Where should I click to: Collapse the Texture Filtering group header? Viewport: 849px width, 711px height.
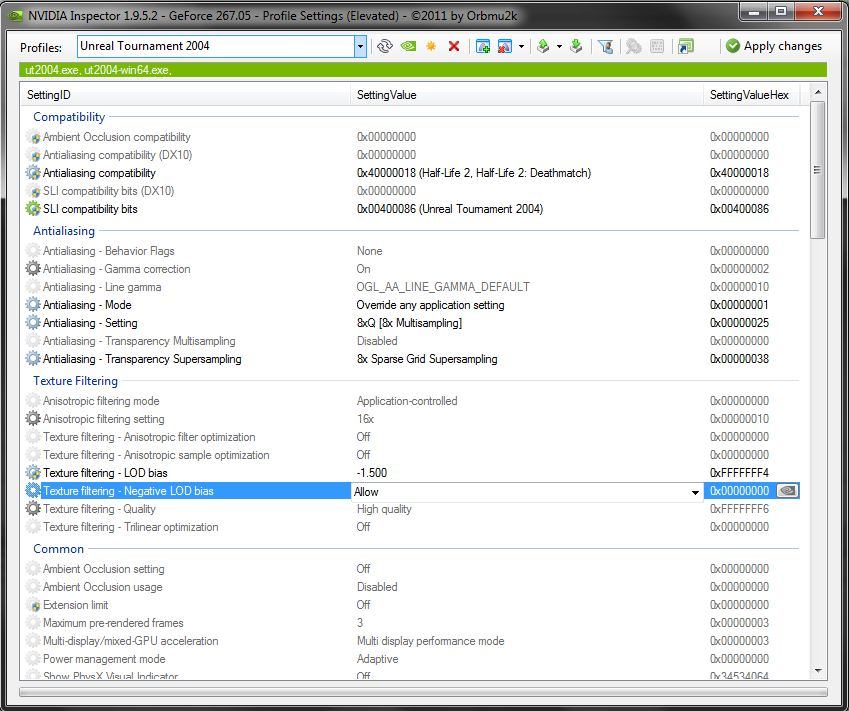(x=75, y=381)
